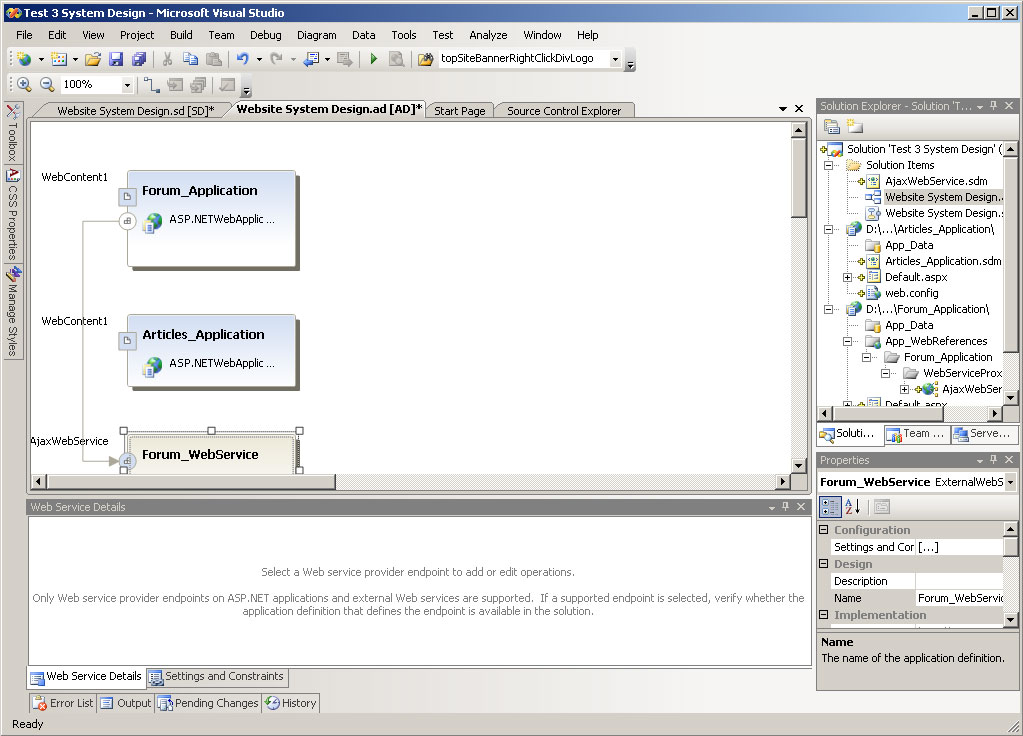This screenshot has width=1023, height=736.
Task: Select the Forum_WebService diagram shape
Action: (x=211, y=454)
